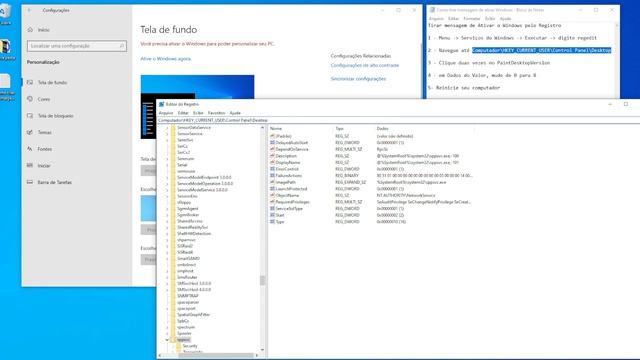
Task: Expand the SMSvcHost 3.0.0.0 registry key
Action: tap(167, 283)
